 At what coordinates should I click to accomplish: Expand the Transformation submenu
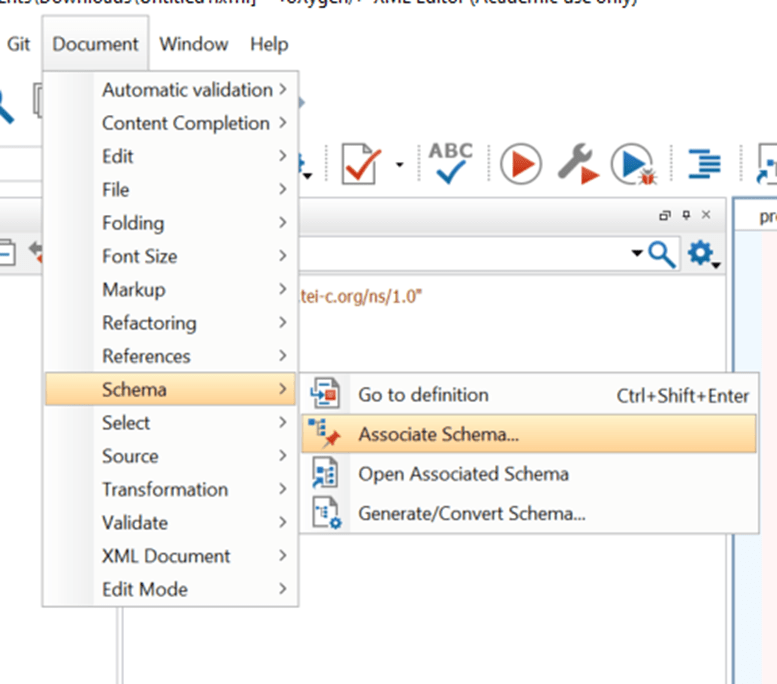[x=165, y=489]
